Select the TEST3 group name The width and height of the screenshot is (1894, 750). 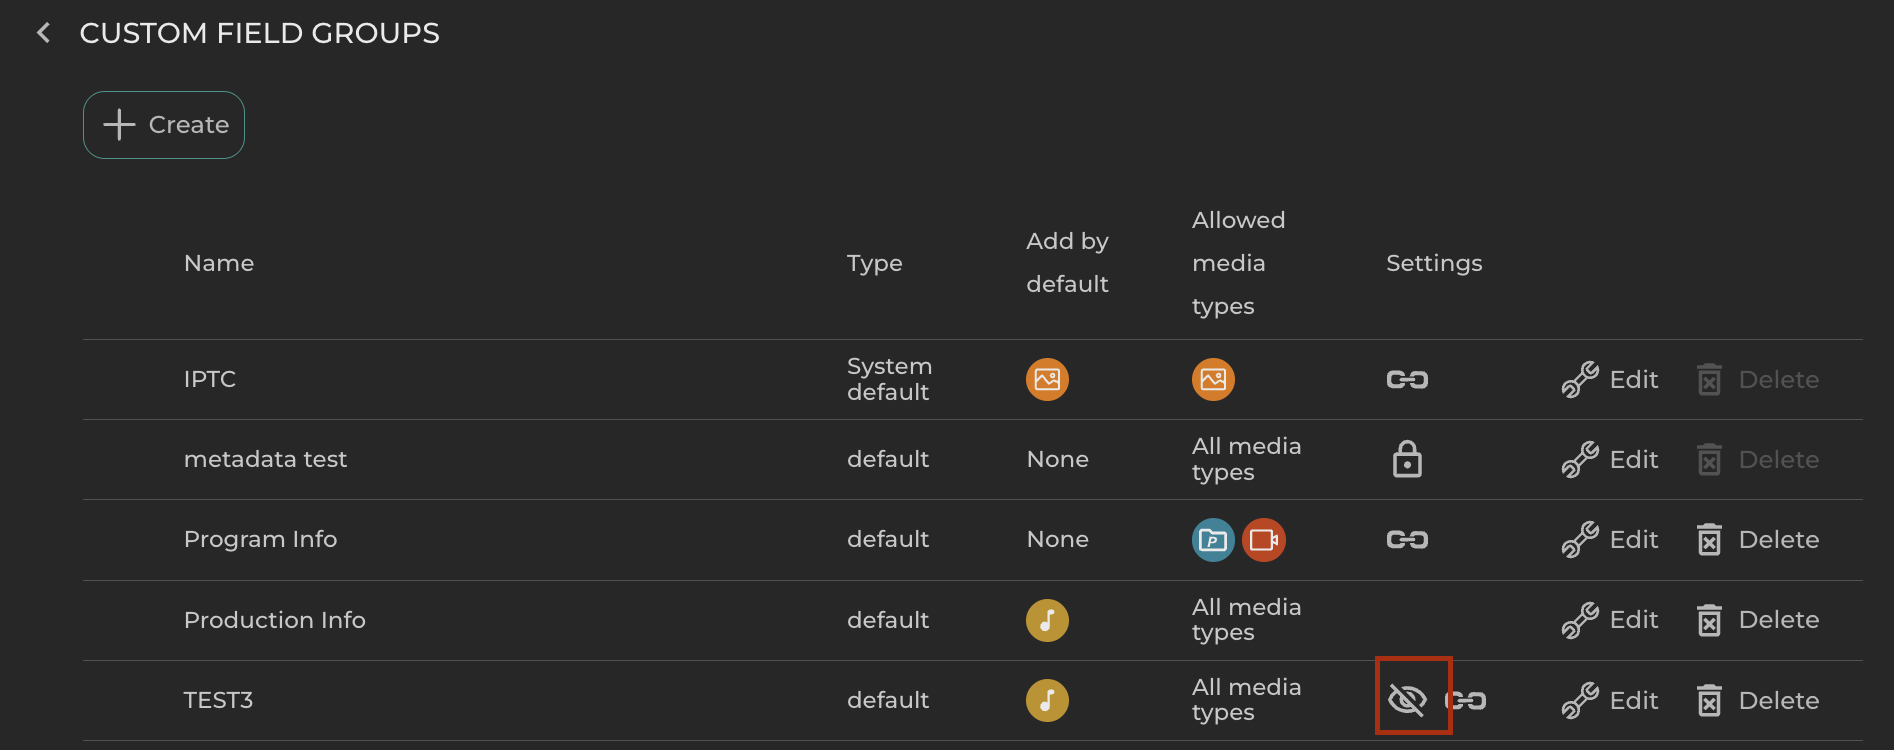pos(218,700)
